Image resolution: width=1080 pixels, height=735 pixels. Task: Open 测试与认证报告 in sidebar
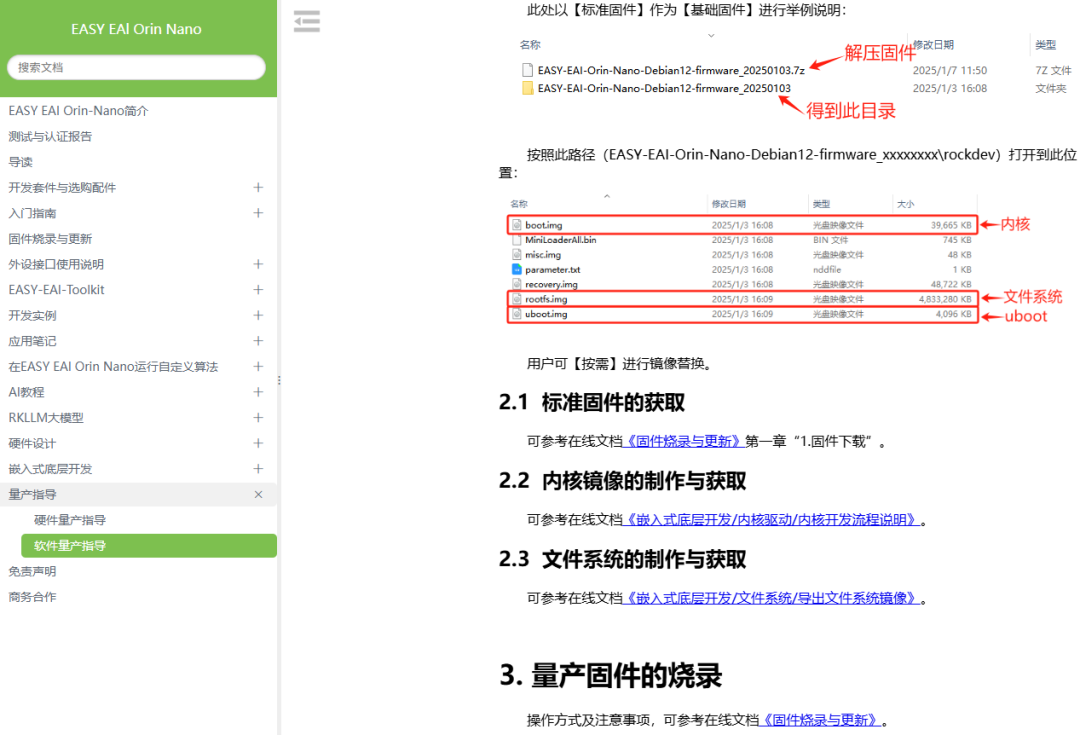50,136
